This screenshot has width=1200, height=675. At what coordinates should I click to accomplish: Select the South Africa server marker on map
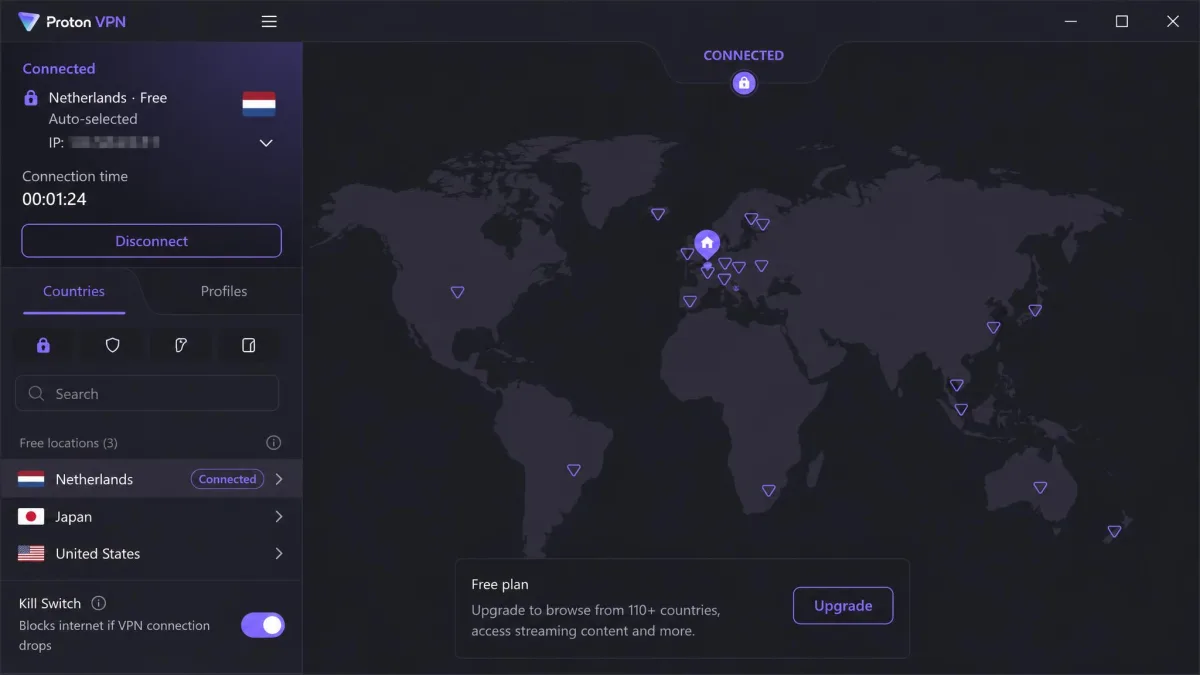pyautogui.click(x=768, y=491)
